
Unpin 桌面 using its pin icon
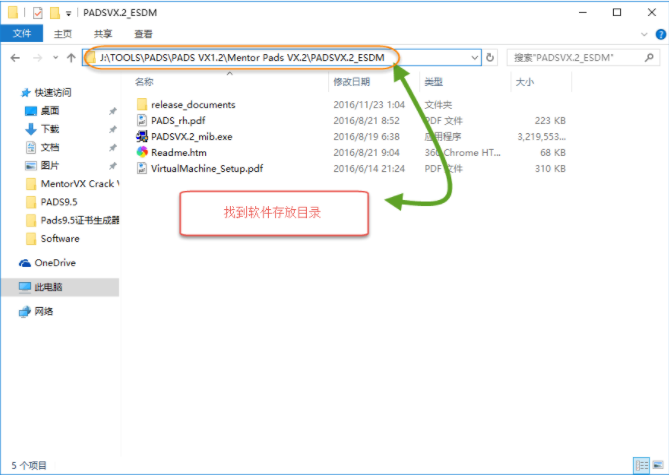click(113, 111)
